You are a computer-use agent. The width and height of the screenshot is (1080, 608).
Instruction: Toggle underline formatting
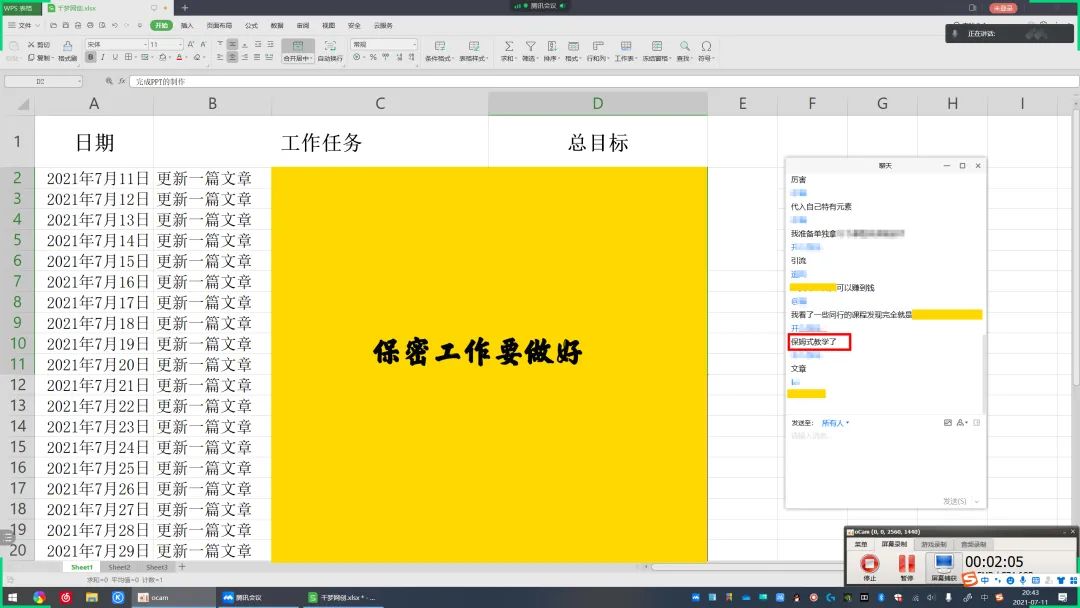pos(113,57)
